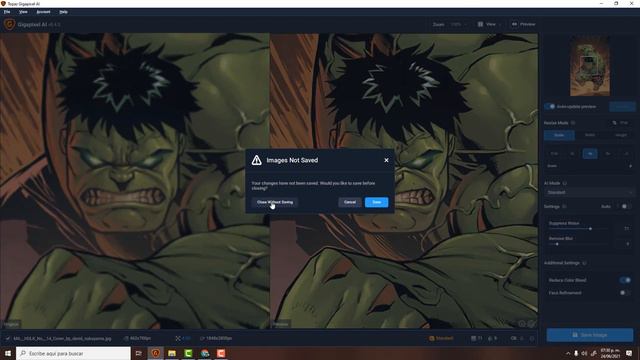Screen dimensions: 640x360
Task: Choose the 2x scale option
Action: 572,153
